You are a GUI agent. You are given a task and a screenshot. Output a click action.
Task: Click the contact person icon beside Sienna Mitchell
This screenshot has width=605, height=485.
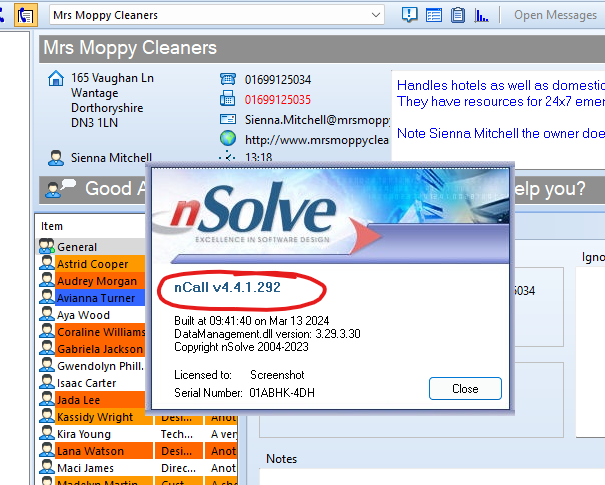(x=56, y=158)
